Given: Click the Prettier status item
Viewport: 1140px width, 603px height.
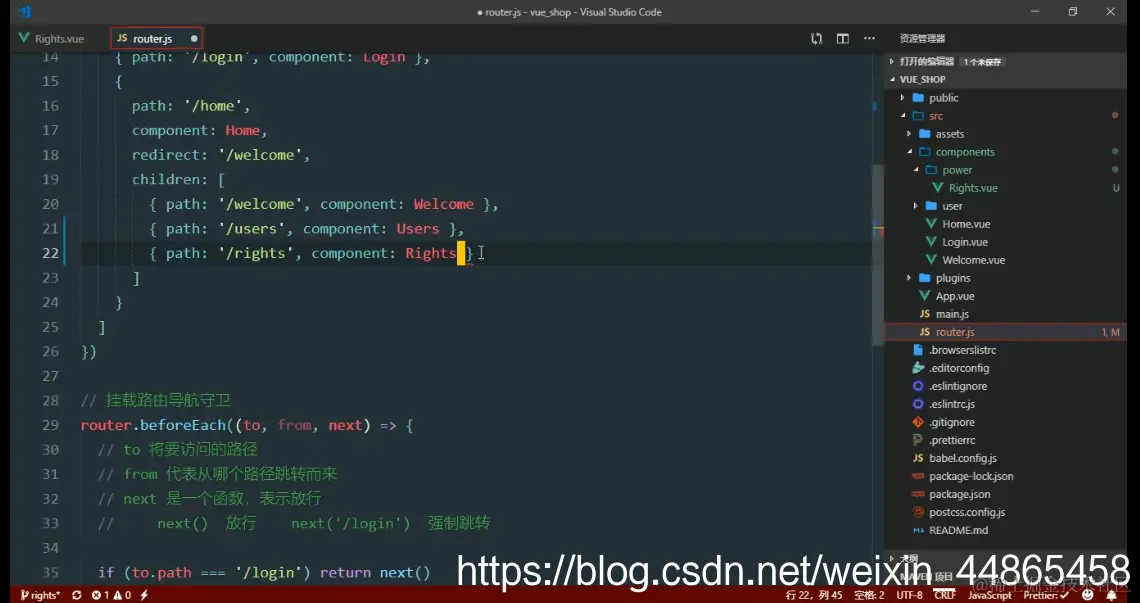Looking at the screenshot, I should (1046, 595).
